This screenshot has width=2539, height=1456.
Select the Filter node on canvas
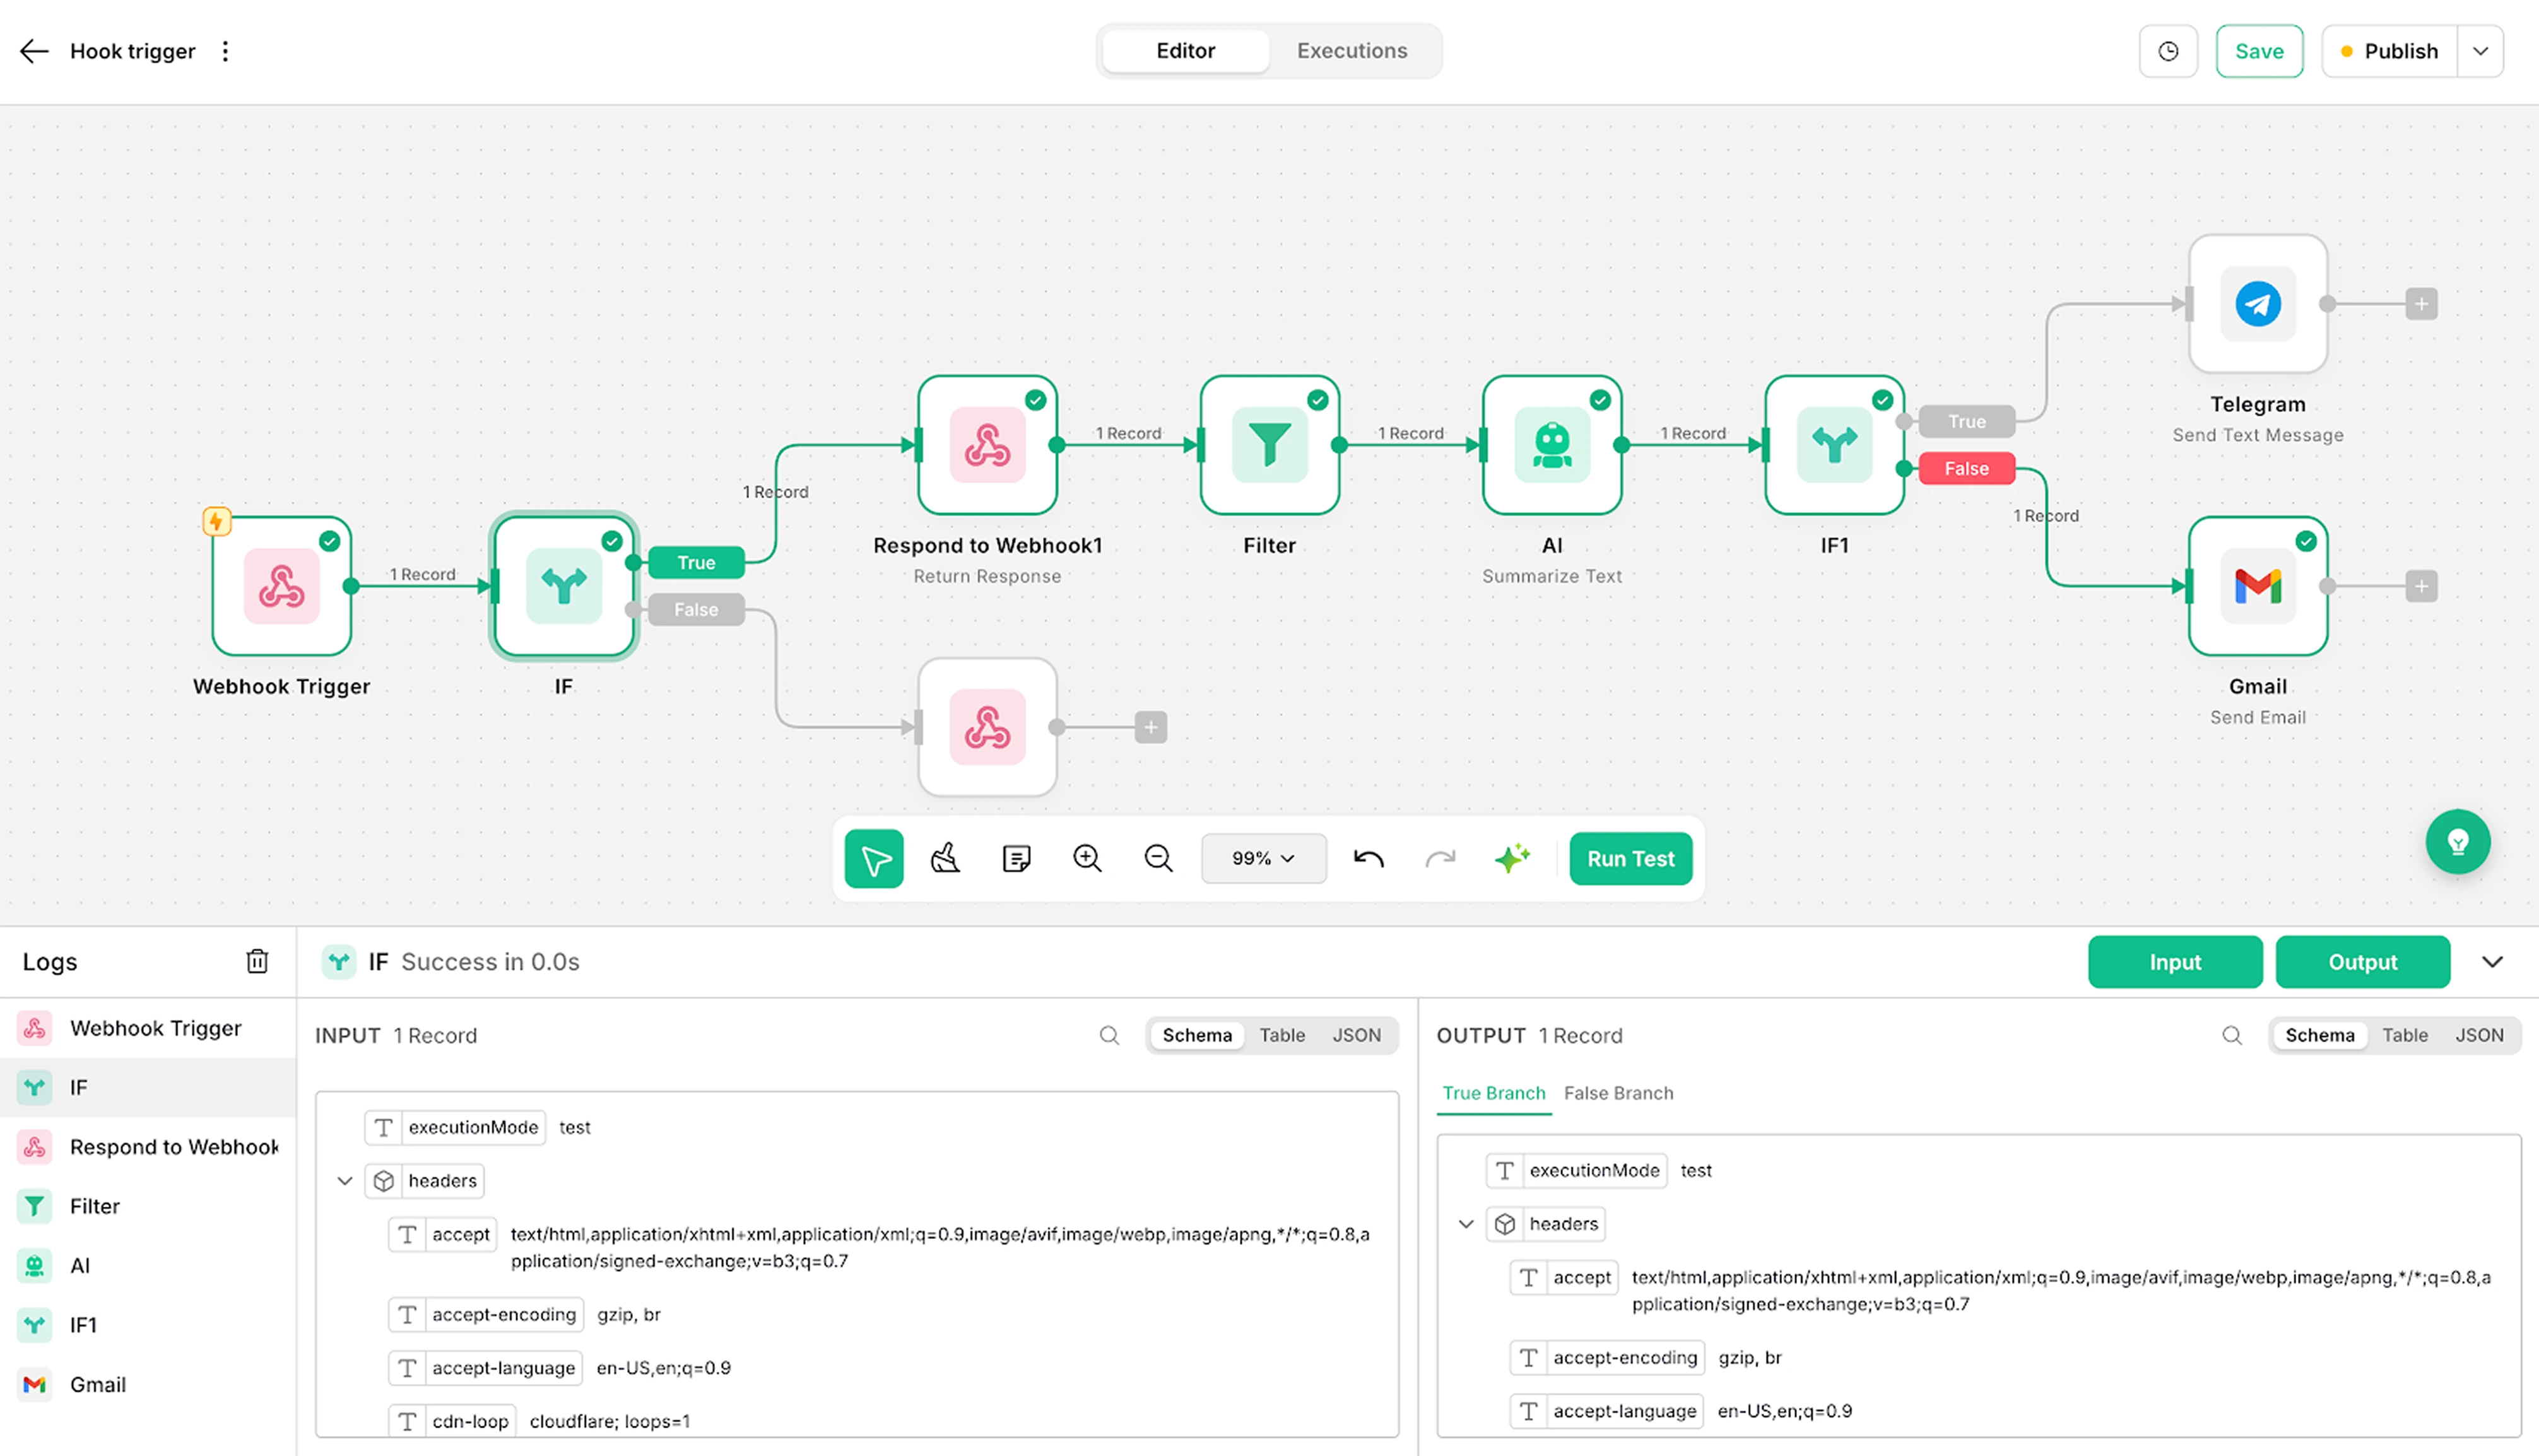tap(1270, 445)
